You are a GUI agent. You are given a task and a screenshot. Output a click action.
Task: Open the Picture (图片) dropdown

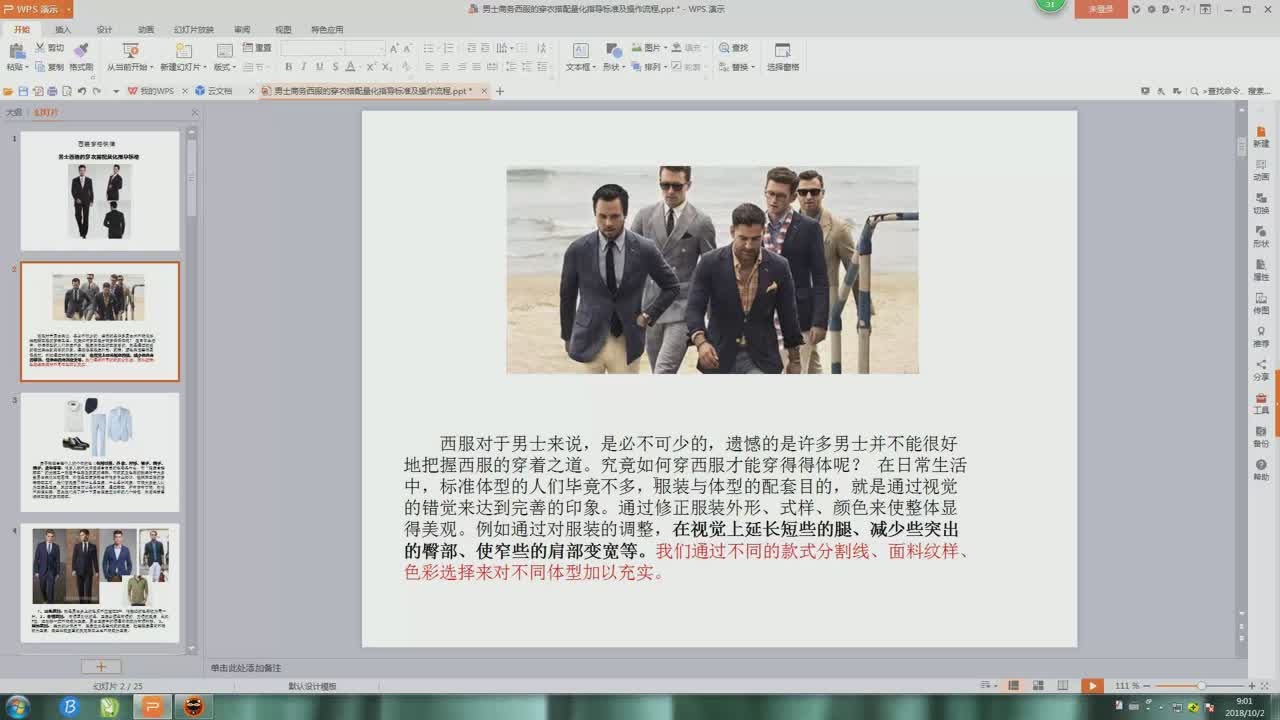[650, 47]
